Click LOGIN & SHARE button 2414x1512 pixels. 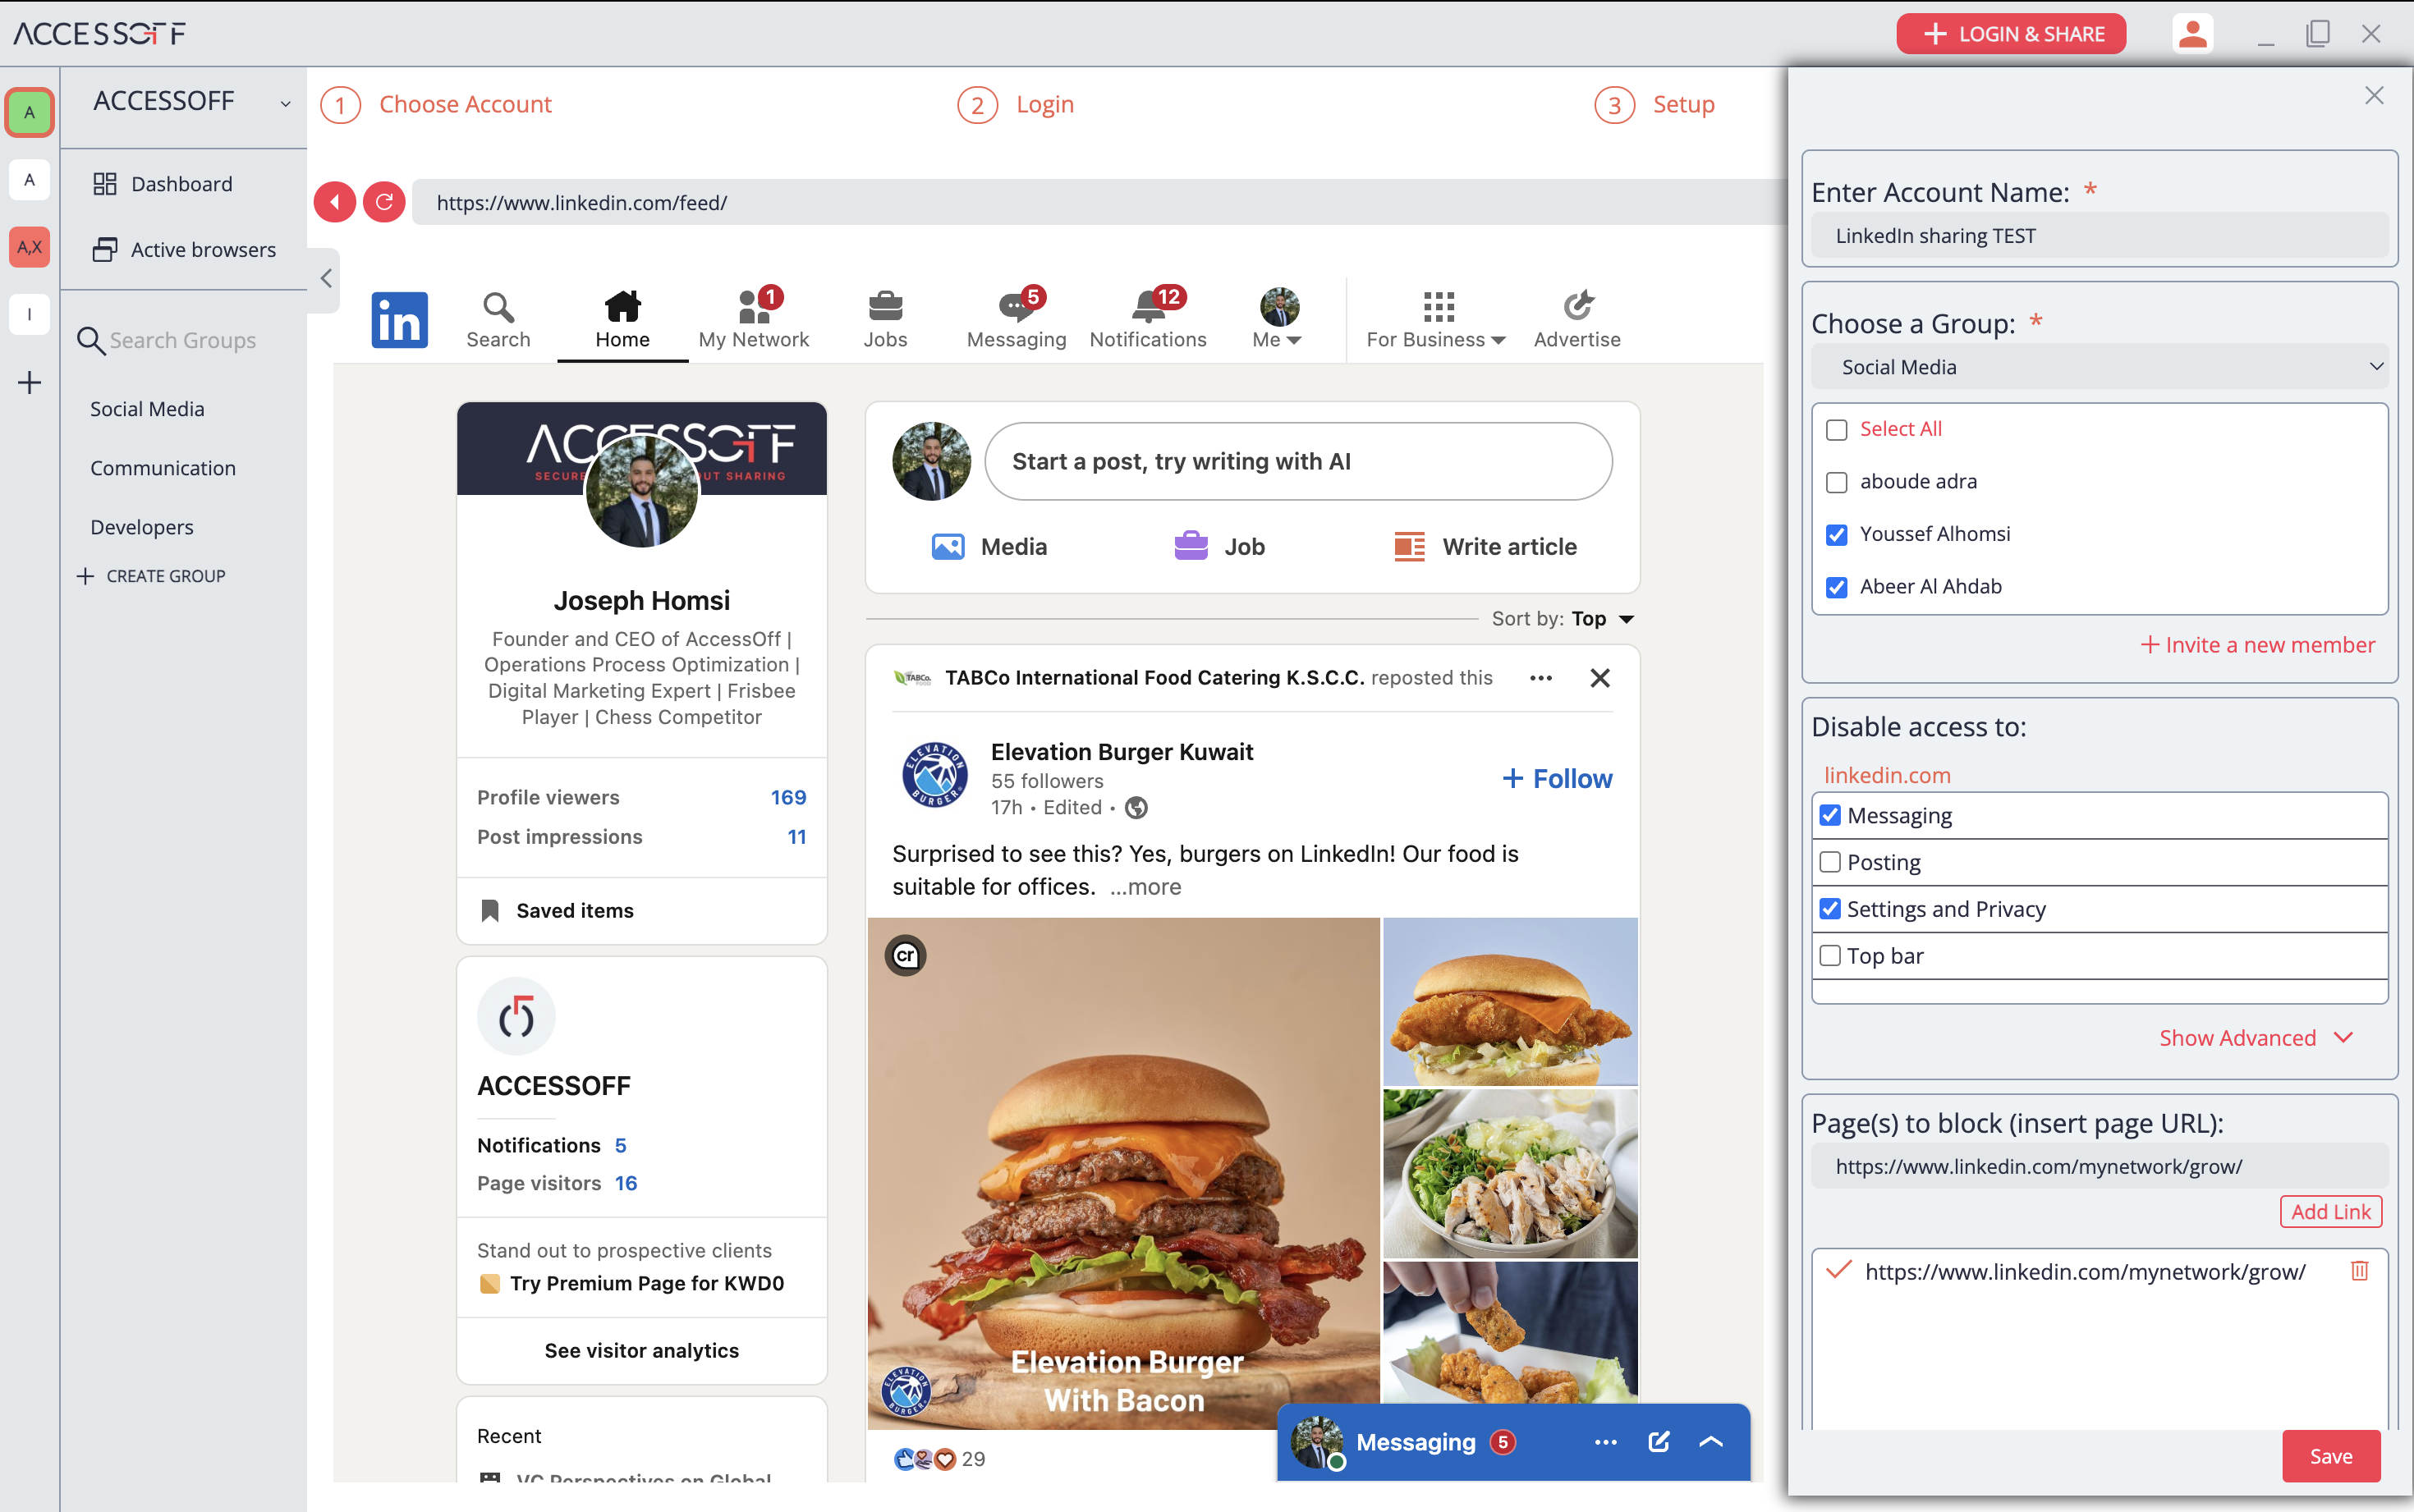point(2011,34)
